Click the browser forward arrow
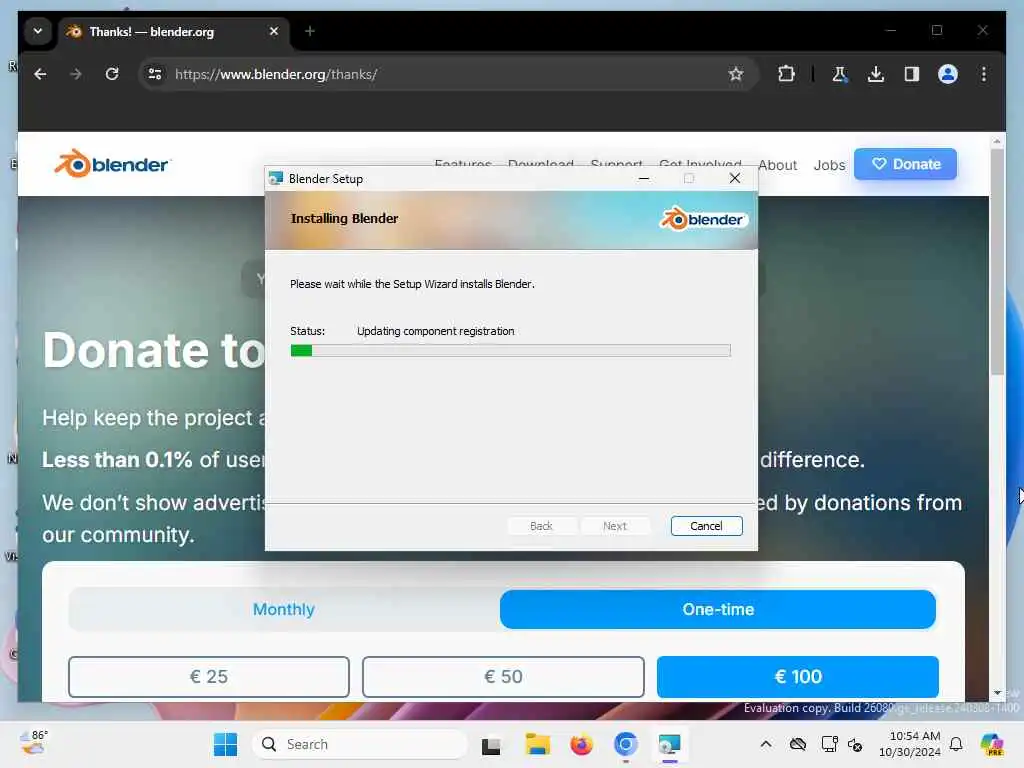This screenshot has height=768, width=1024. (76, 74)
